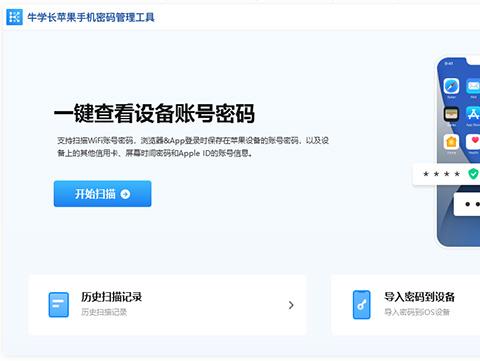Viewport: 480px width, 361px height.
Task: Click the 导入密码到iOS设备 subtitle text
Action: [417, 312]
